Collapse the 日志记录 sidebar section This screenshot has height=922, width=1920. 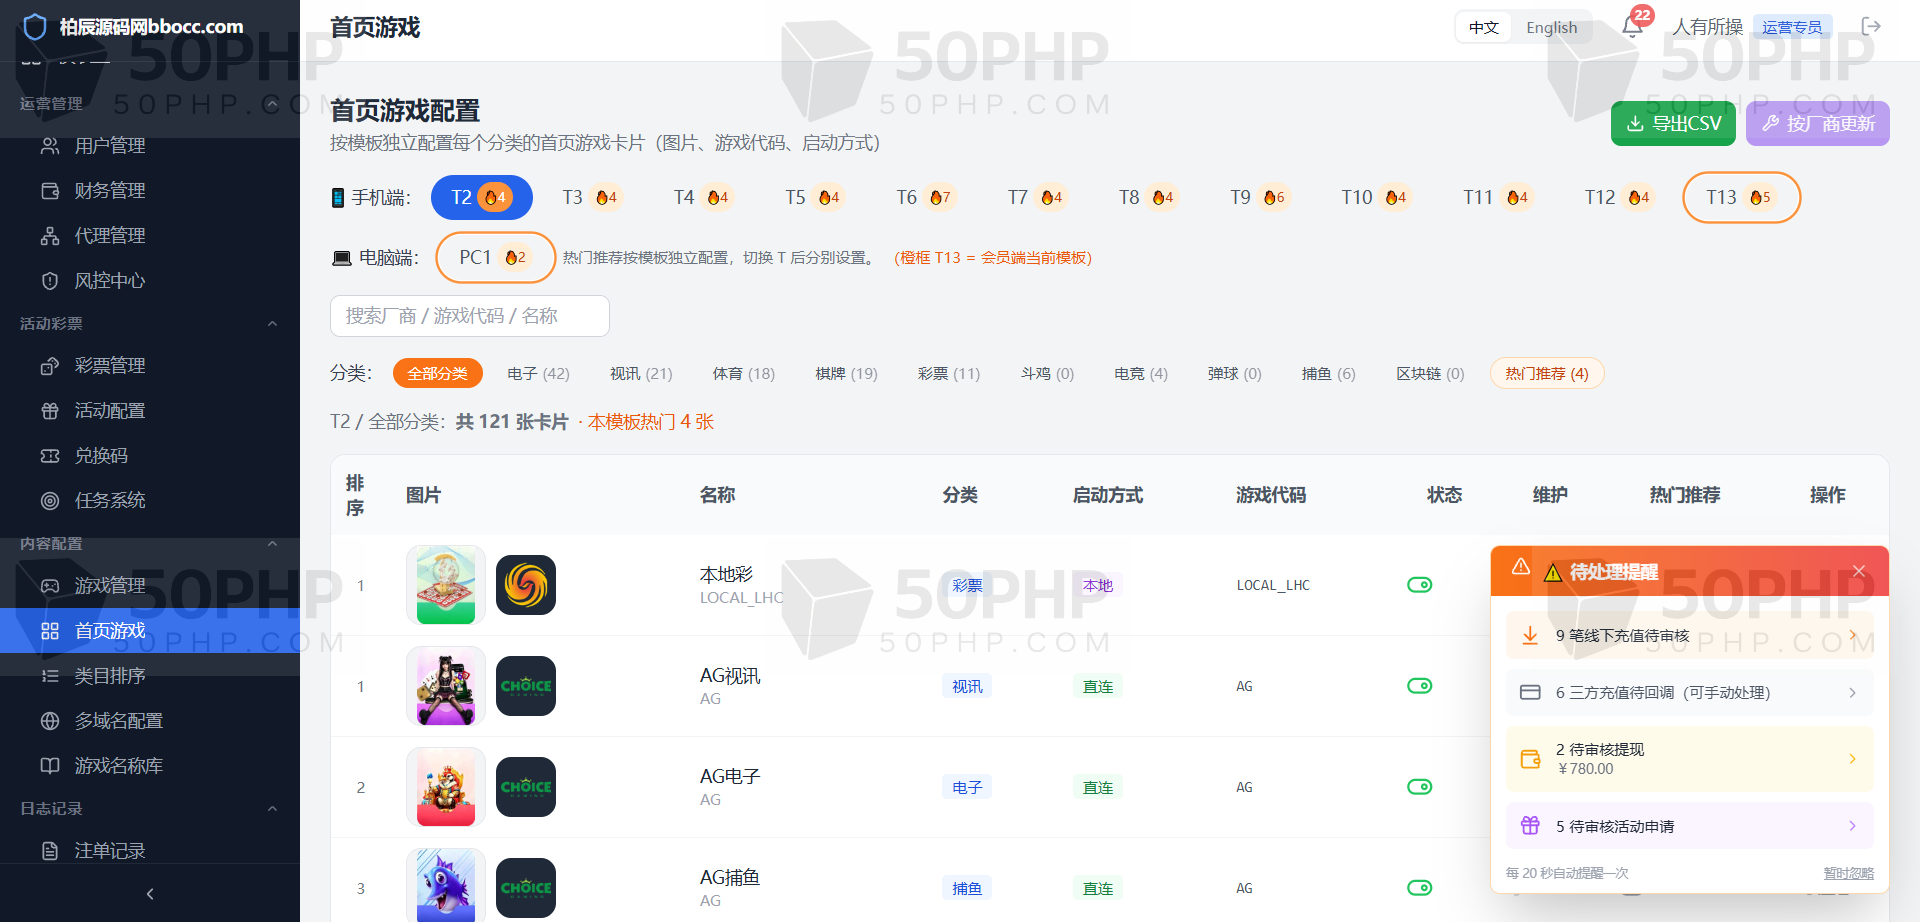(x=272, y=808)
